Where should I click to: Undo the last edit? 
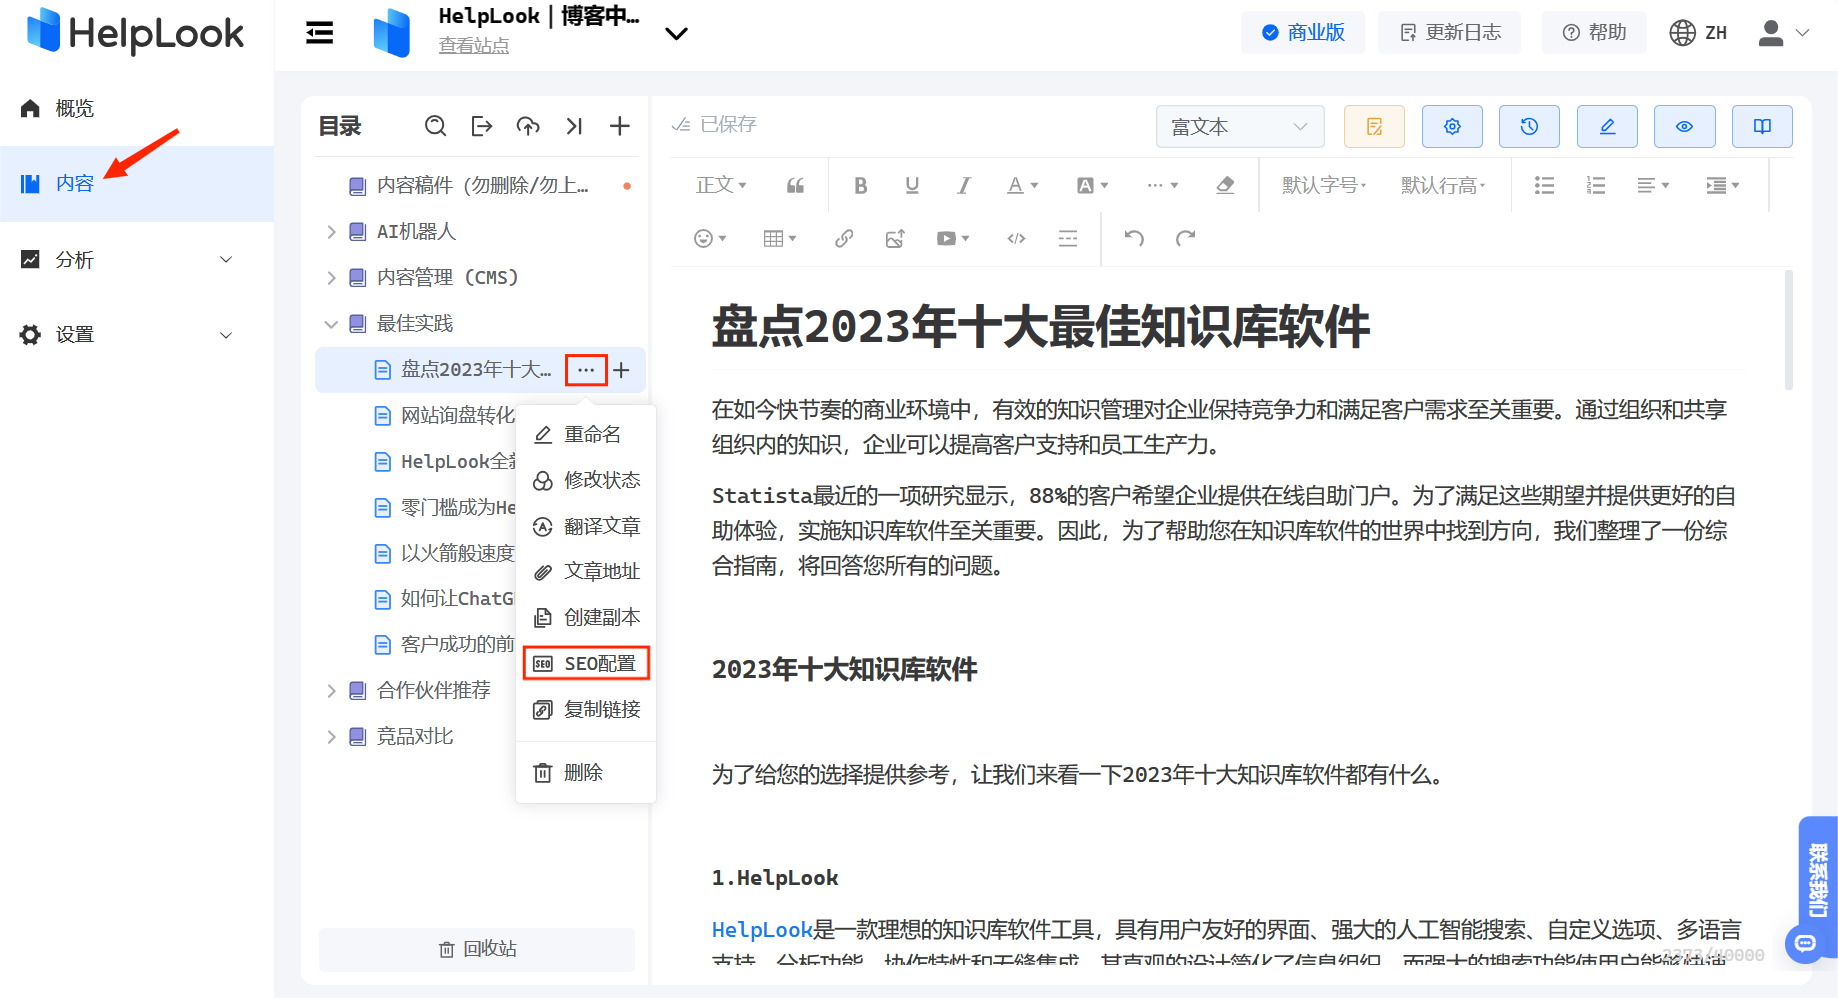1134,238
